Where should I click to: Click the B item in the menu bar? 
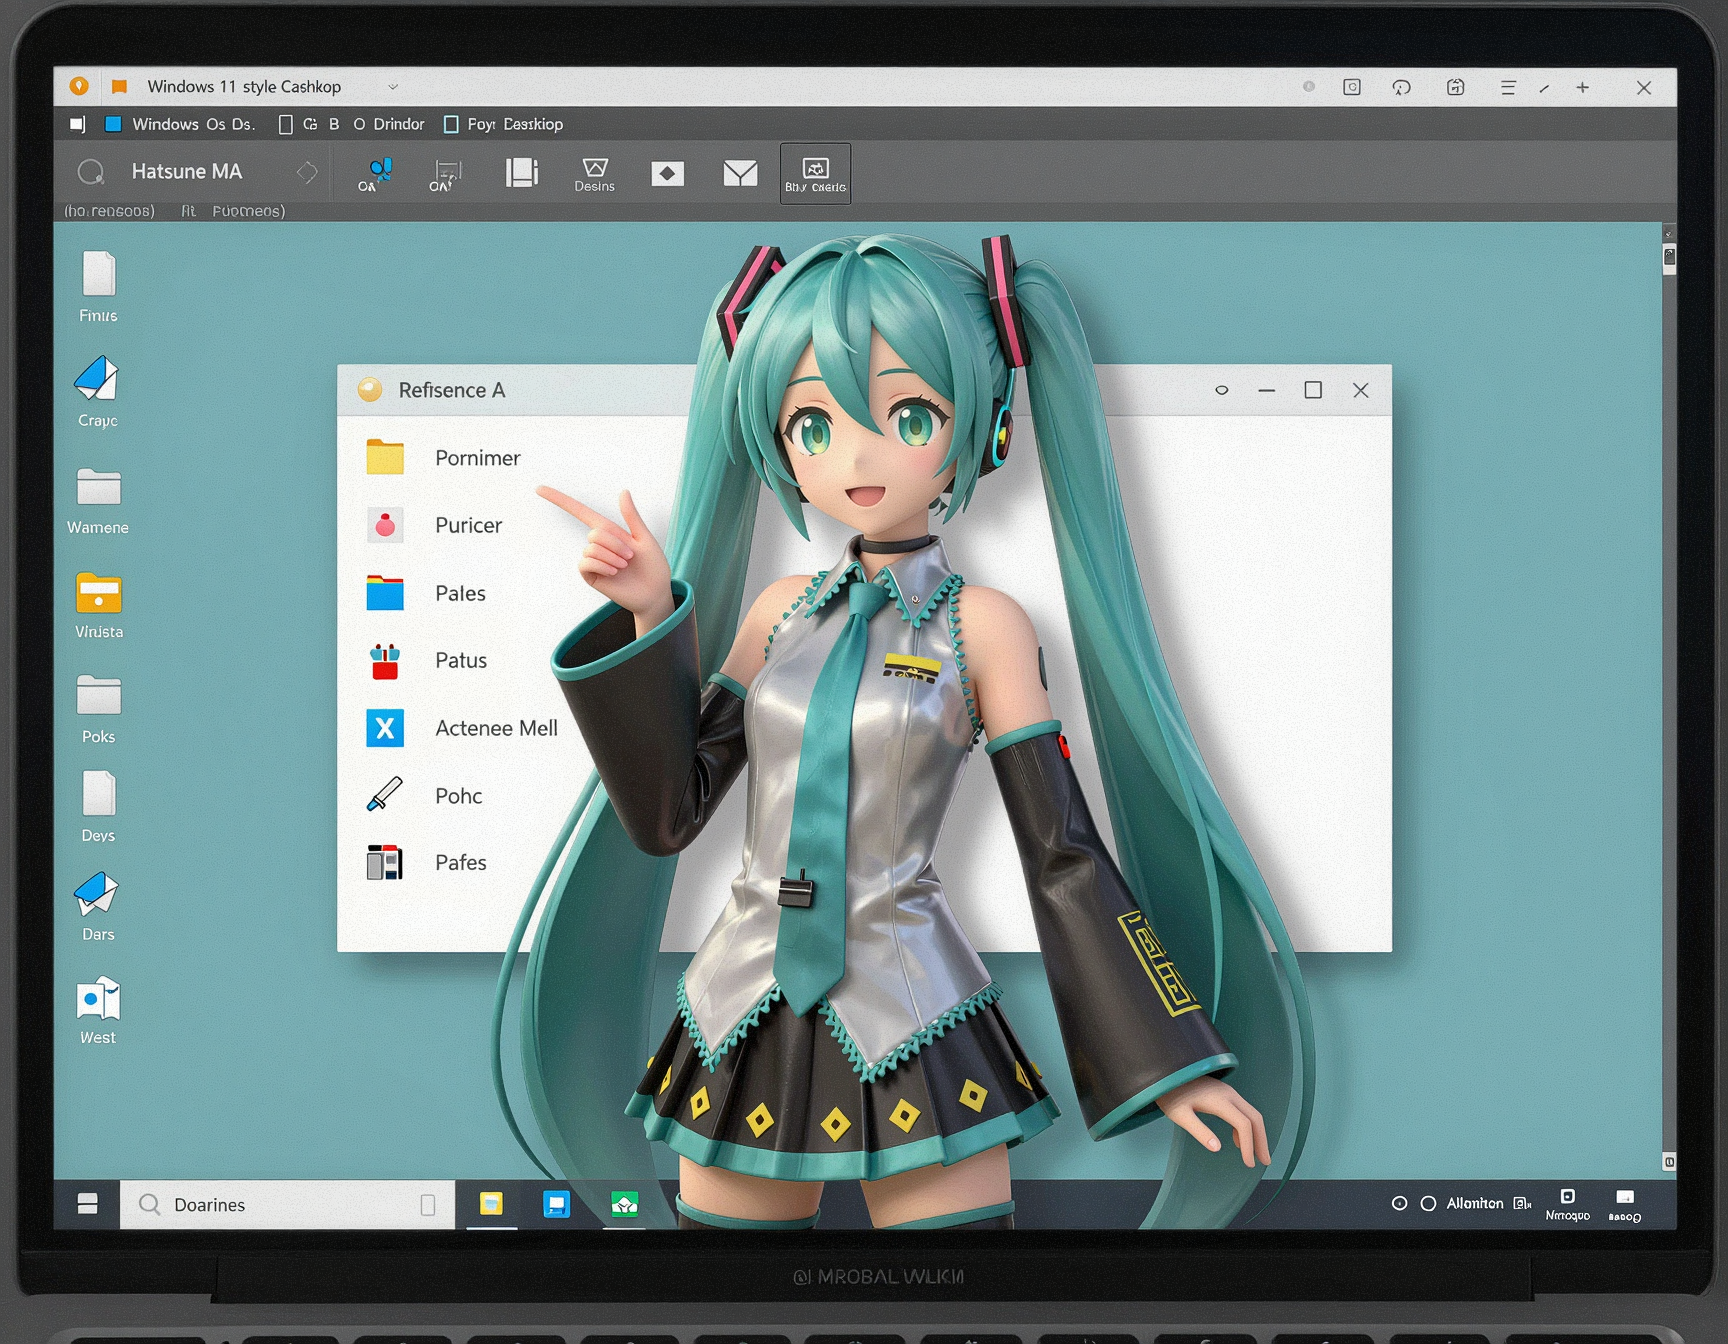[x=334, y=124]
